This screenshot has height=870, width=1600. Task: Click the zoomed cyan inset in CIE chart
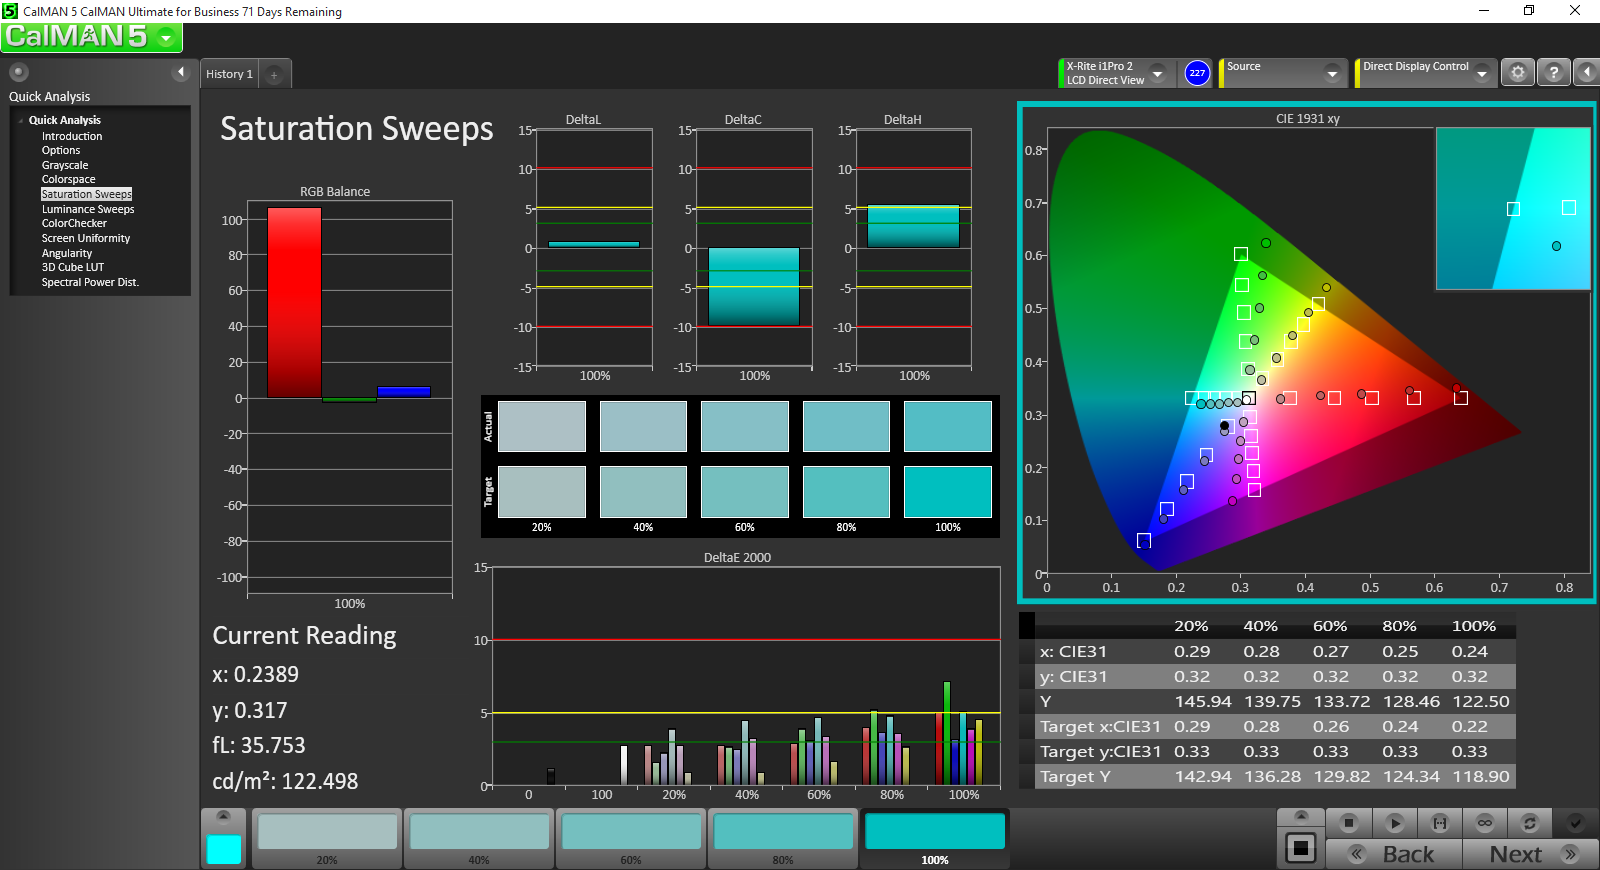pyautogui.click(x=1513, y=208)
